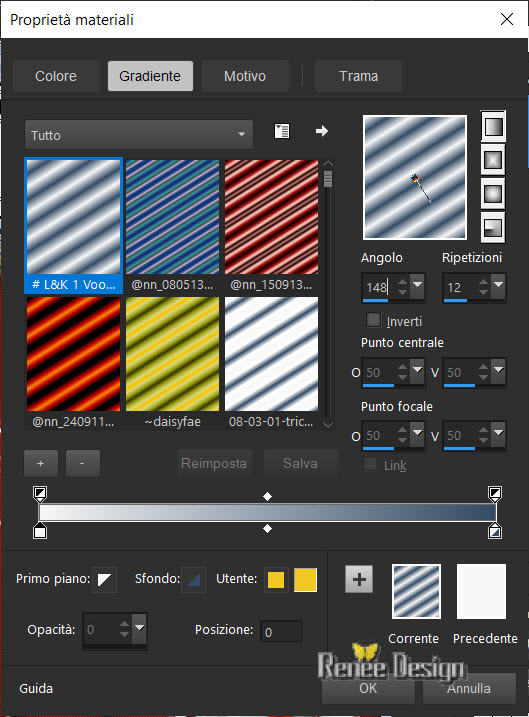Screen dimensions: 529x717
Task: Add current material to swatches with plus
Action: (x=359, y=579)
